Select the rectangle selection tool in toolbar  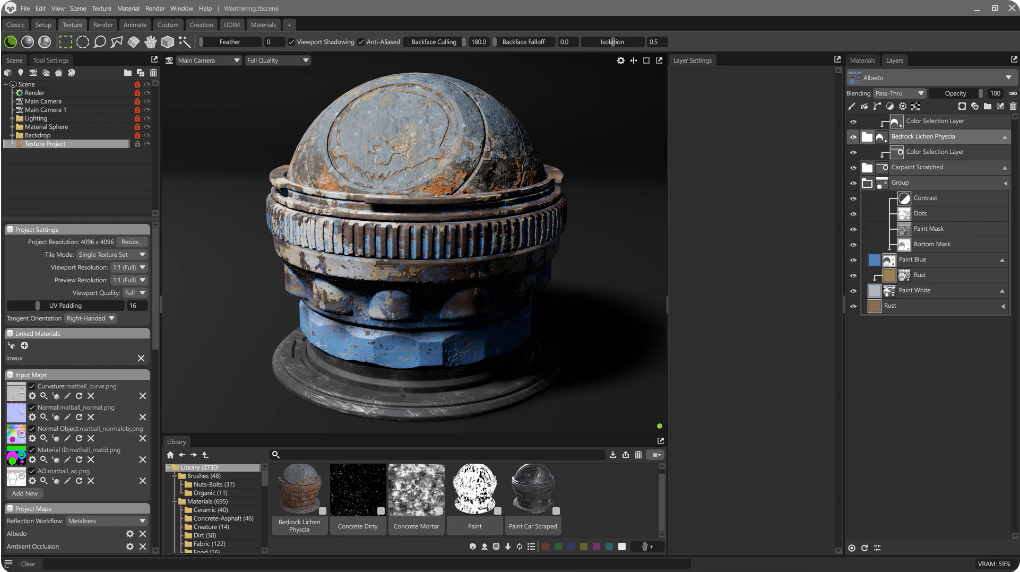pos(65,42)
